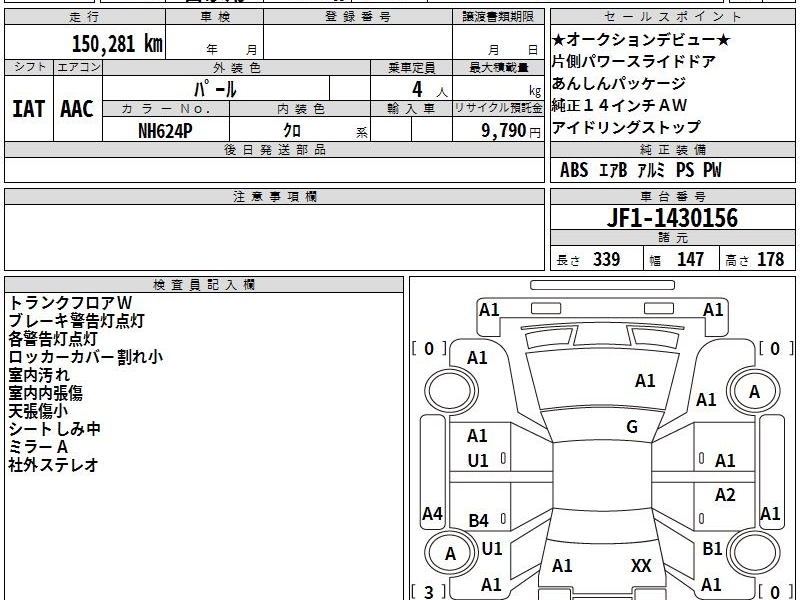This screenshot has width=800, height=600.
Task: Select the ロッカーカバー割れ小 note
Action: (x=86, y=357)
